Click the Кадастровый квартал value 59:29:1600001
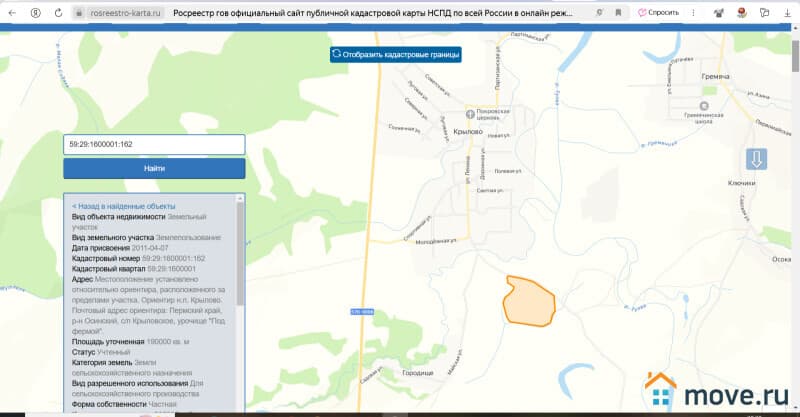The height and width of the screenshot is (417, 800). click(x=171, y=269)
